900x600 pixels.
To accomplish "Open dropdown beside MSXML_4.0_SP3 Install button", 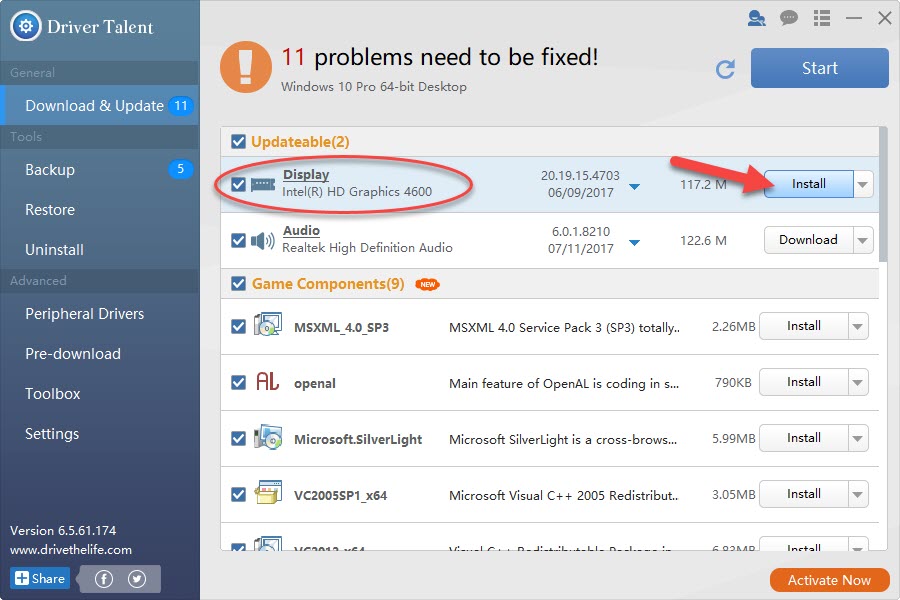I will [858, 327].
